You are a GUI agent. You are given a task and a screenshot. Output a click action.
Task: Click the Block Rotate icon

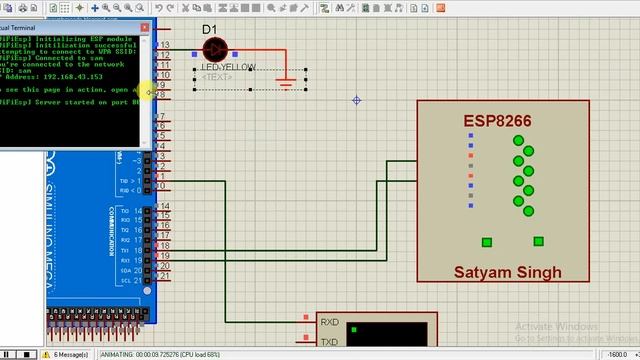(245, 8)
